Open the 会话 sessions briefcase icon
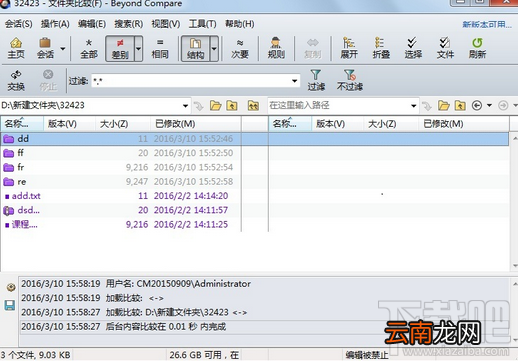The height and width of the screenshot is (361, 518). (45, 48)
